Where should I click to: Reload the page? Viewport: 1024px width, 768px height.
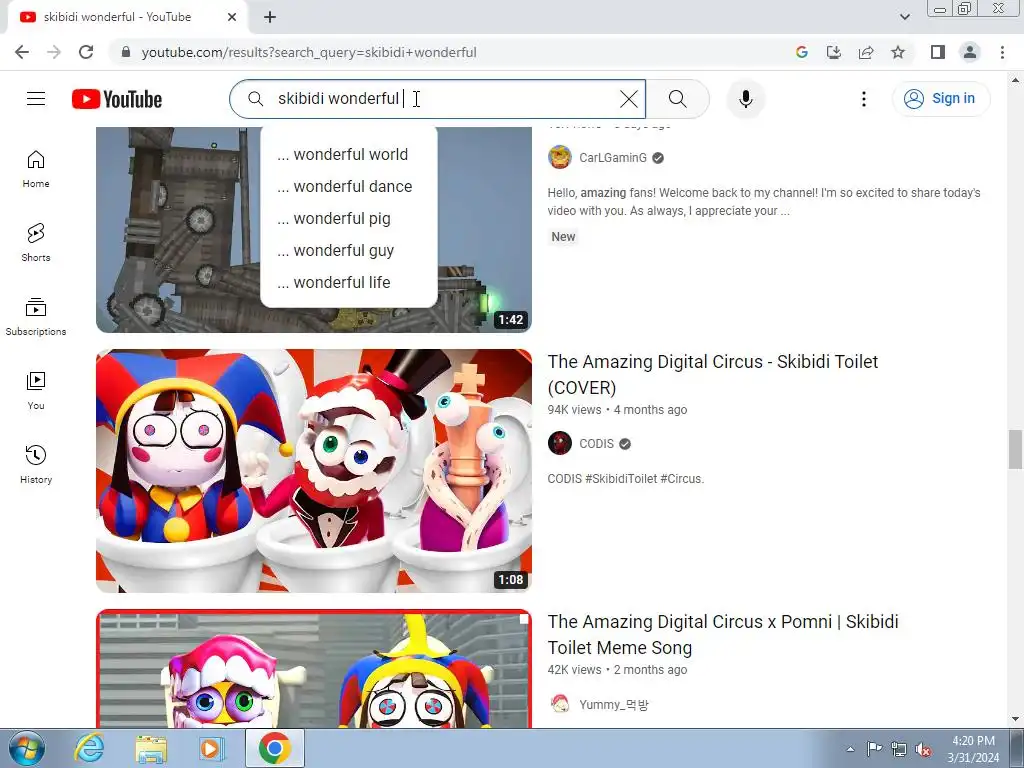(86, 52)
